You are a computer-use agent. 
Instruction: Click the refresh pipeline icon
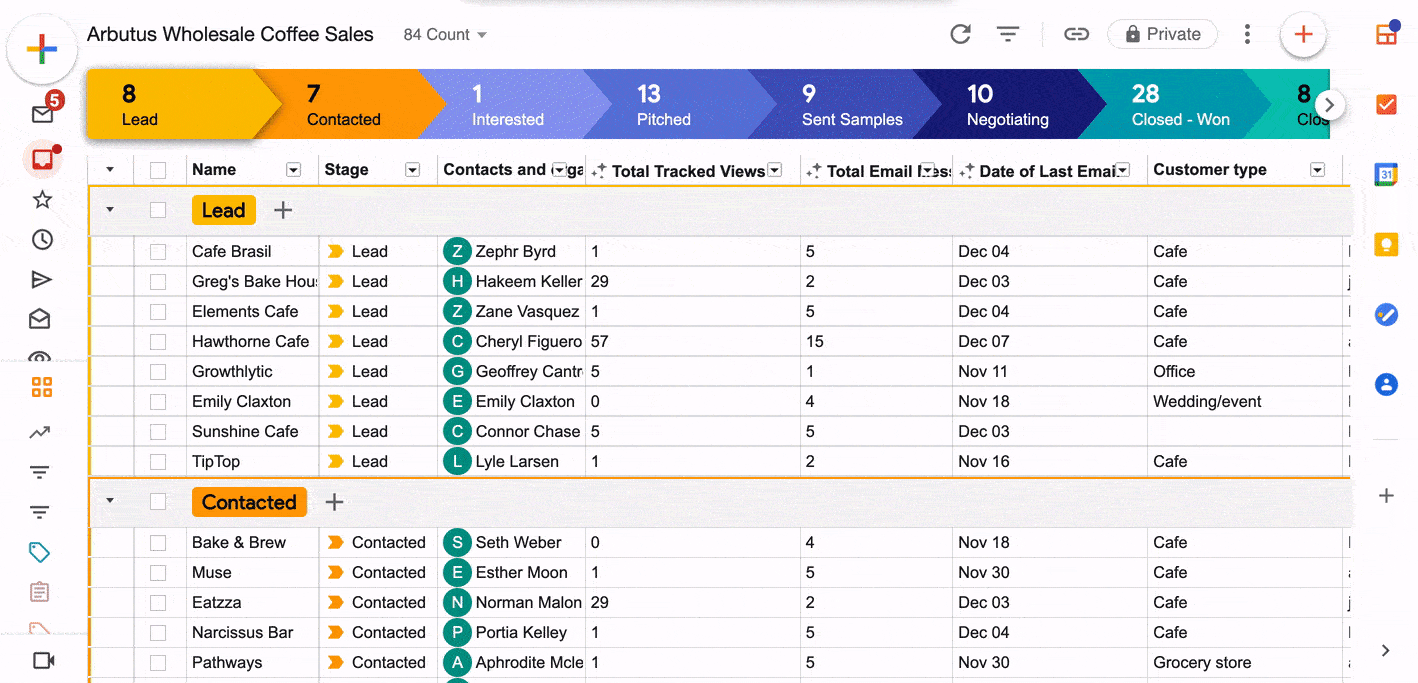960,34
